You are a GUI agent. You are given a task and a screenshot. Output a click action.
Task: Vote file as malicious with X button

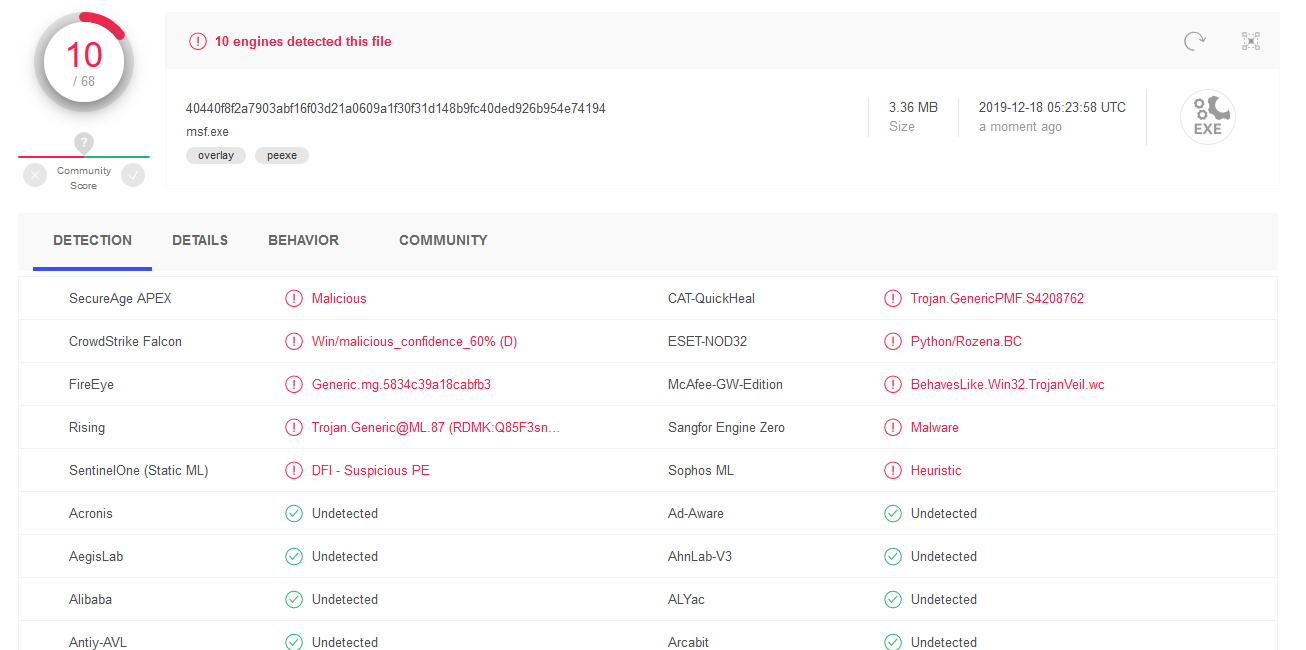click(35, 176)
